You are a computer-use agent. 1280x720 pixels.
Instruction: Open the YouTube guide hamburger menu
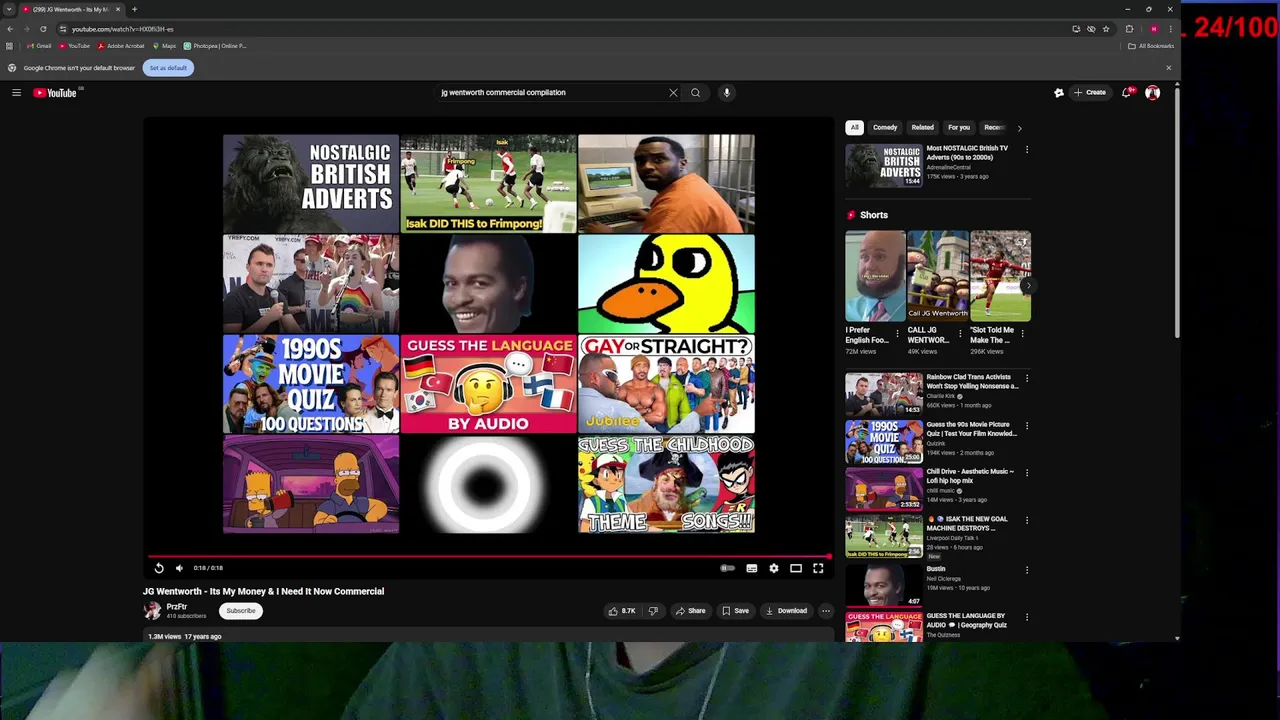(16, 93)
